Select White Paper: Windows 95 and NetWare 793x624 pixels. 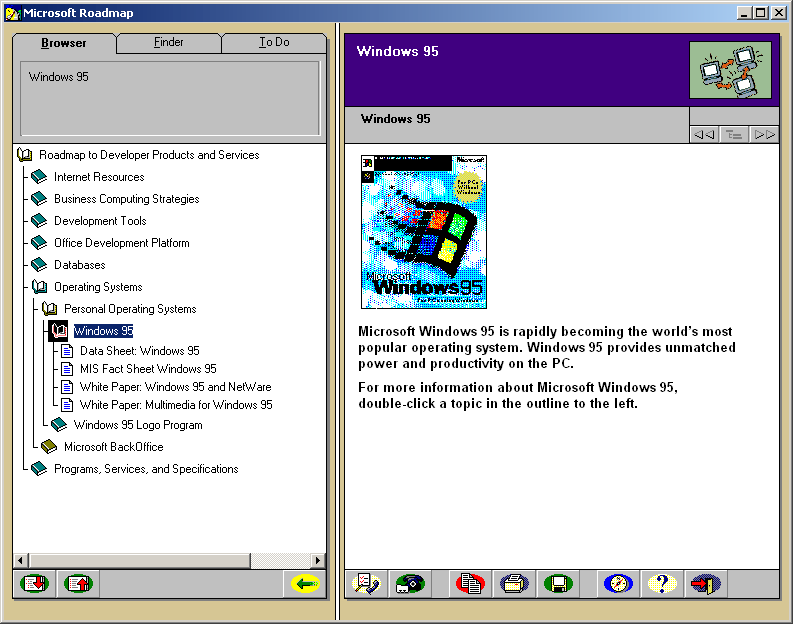(175, 387)
